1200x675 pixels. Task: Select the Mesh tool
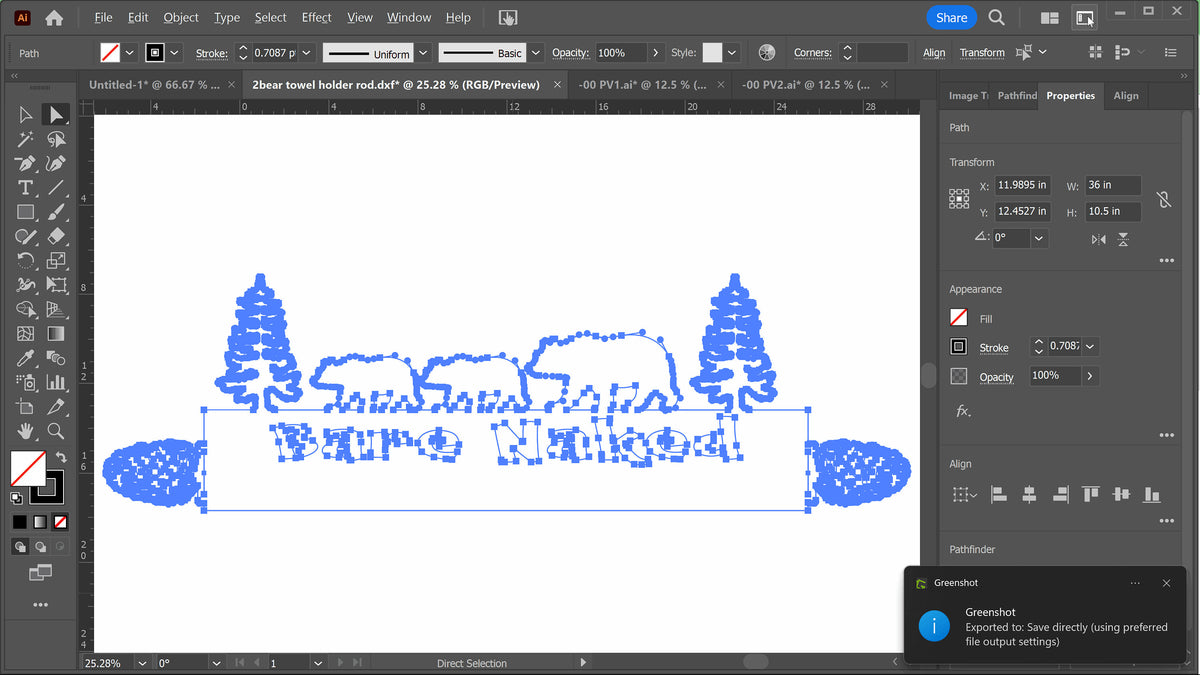pos(26,334)
